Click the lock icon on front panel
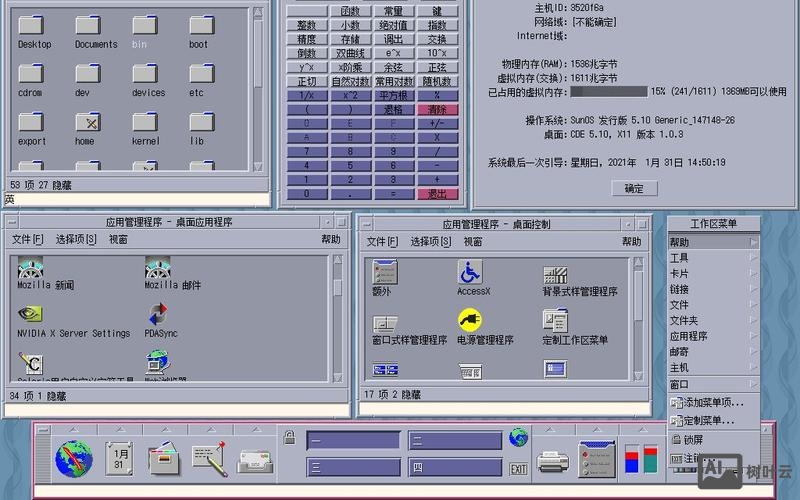Image resolution: width=800 pixels, height=500 pixels. (289, 437)
